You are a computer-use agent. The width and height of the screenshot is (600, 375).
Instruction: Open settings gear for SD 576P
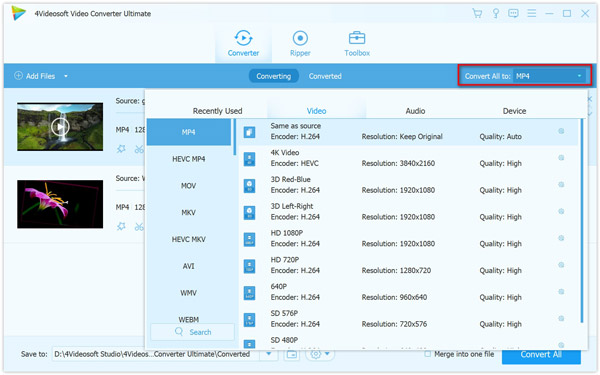coord(561,318)
